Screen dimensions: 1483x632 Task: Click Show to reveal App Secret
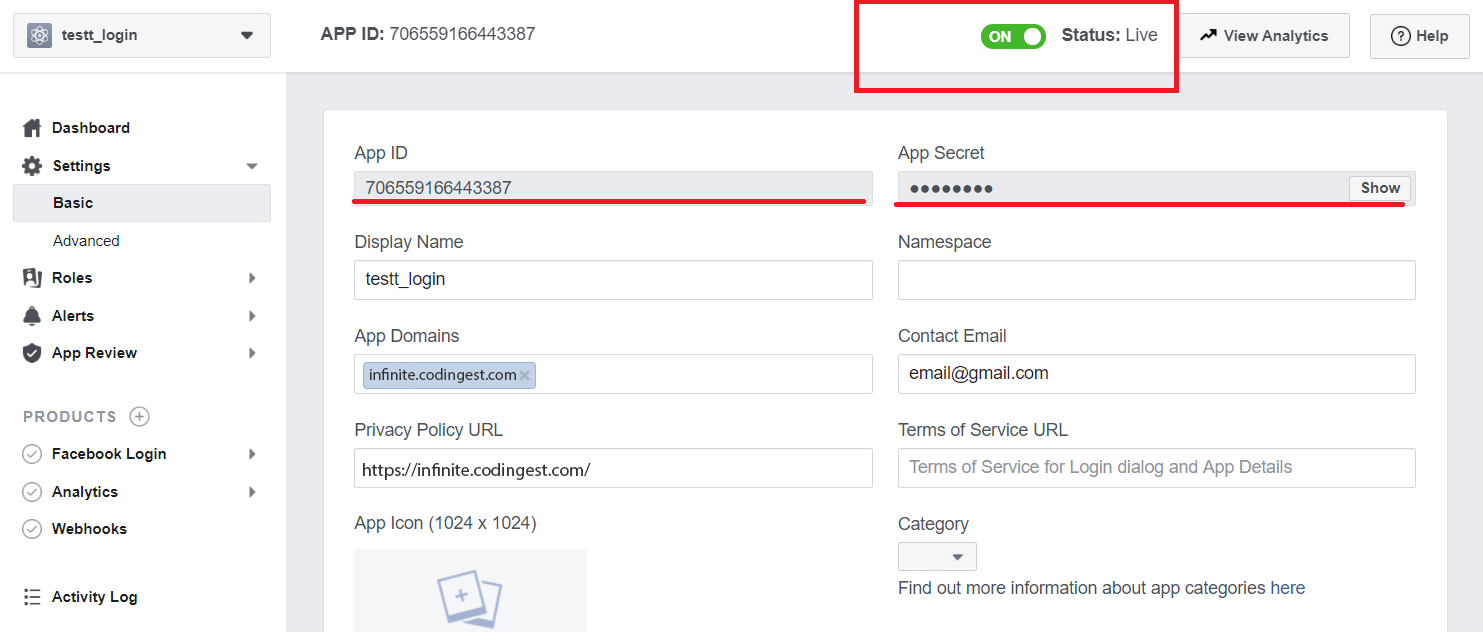click(1380, 188)
